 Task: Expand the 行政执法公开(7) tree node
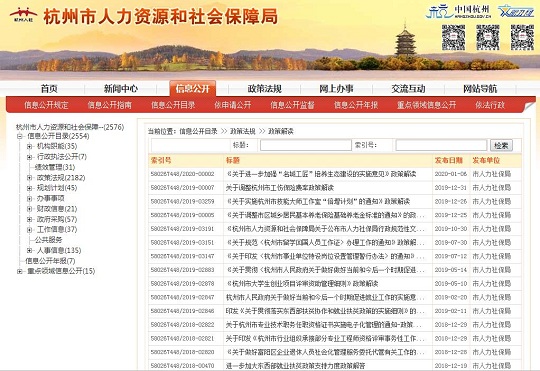click(29, 157)
